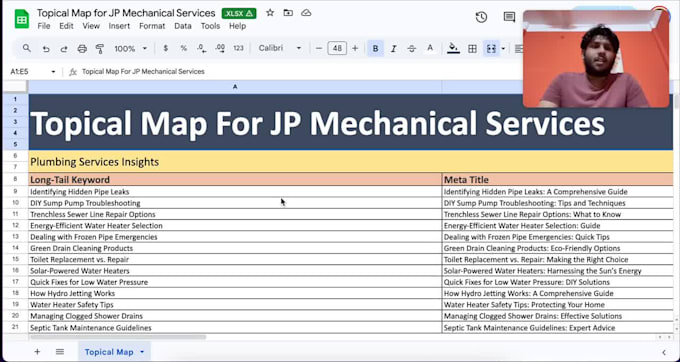680x362 pixels.
Task: Open version history clock icon
Action: click(x=481, y=17)
